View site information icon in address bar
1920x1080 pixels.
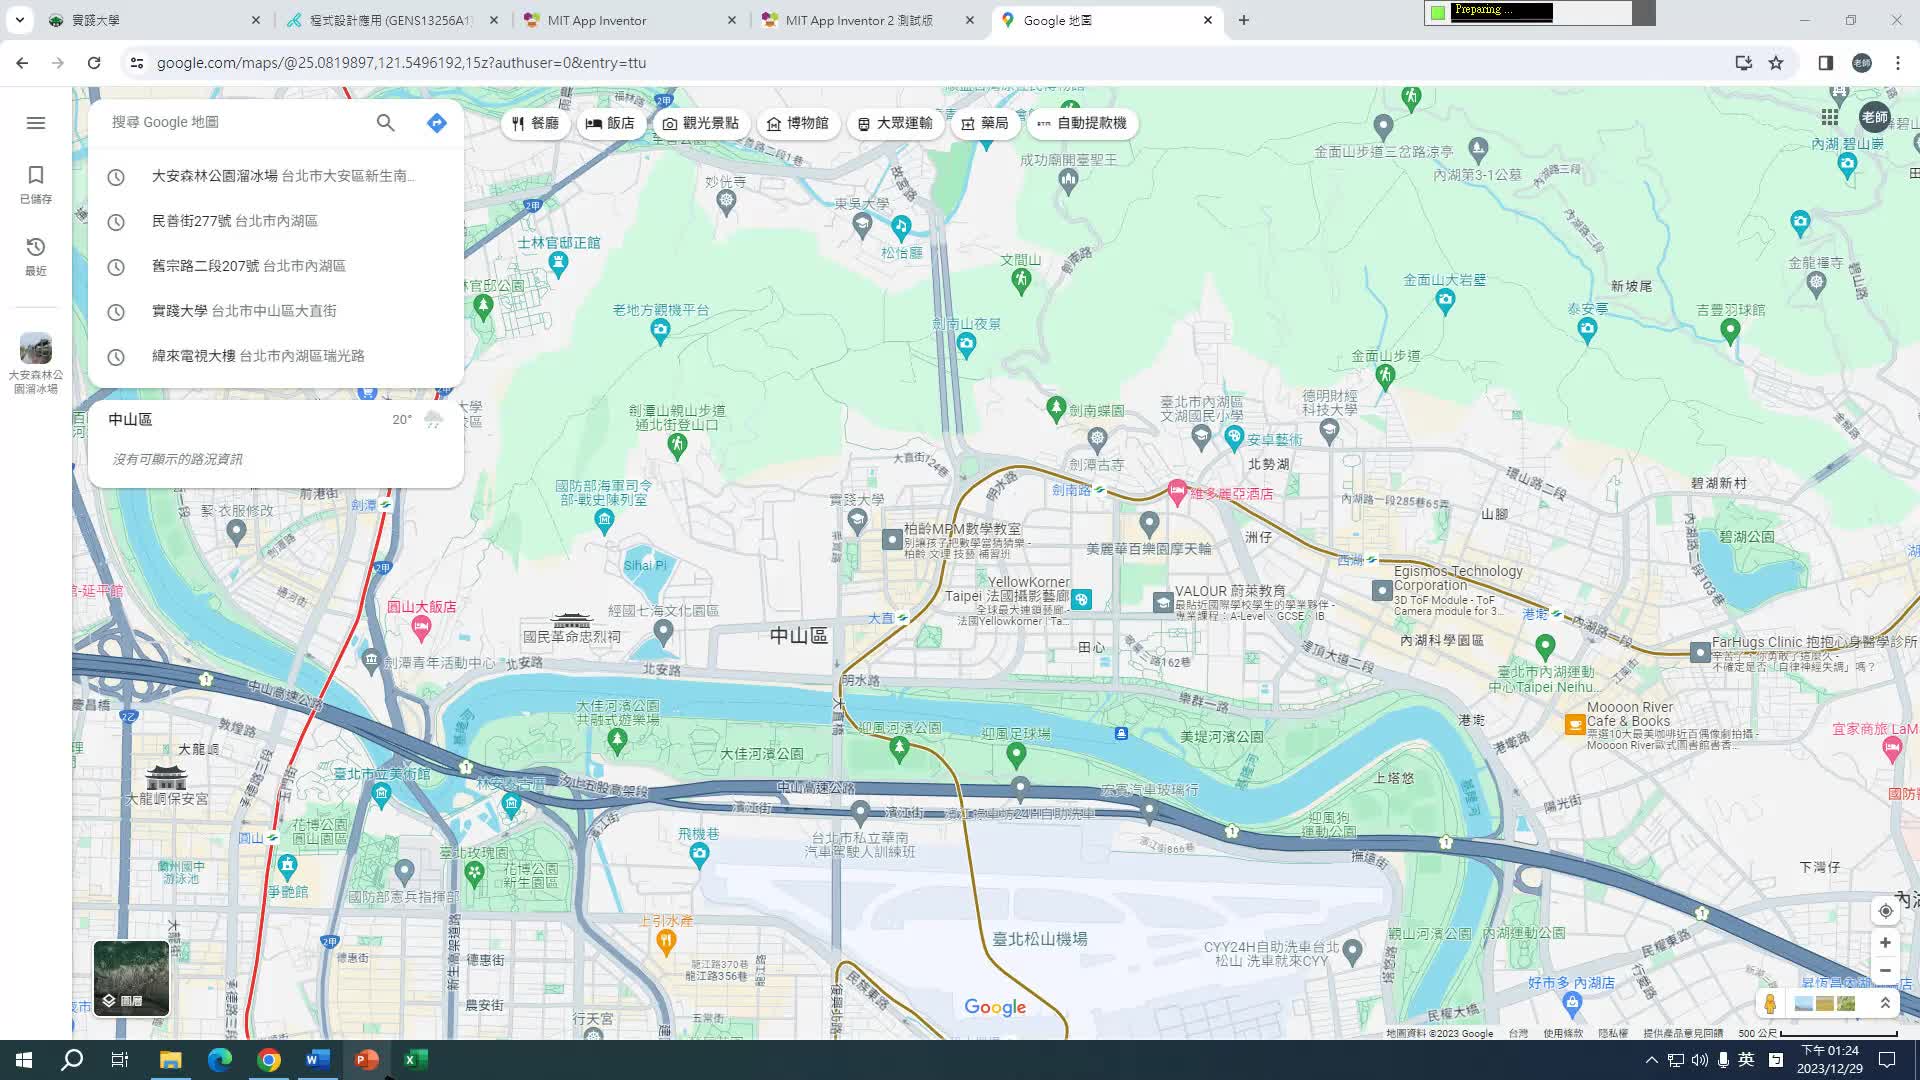click(137, 62)
